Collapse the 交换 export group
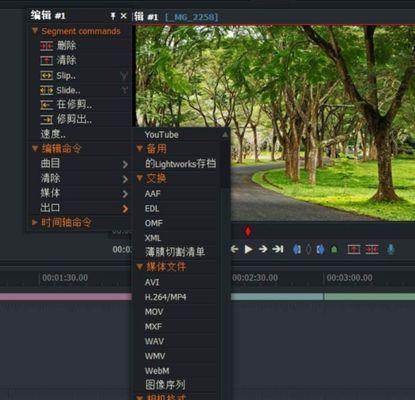 tap(140, 178)
